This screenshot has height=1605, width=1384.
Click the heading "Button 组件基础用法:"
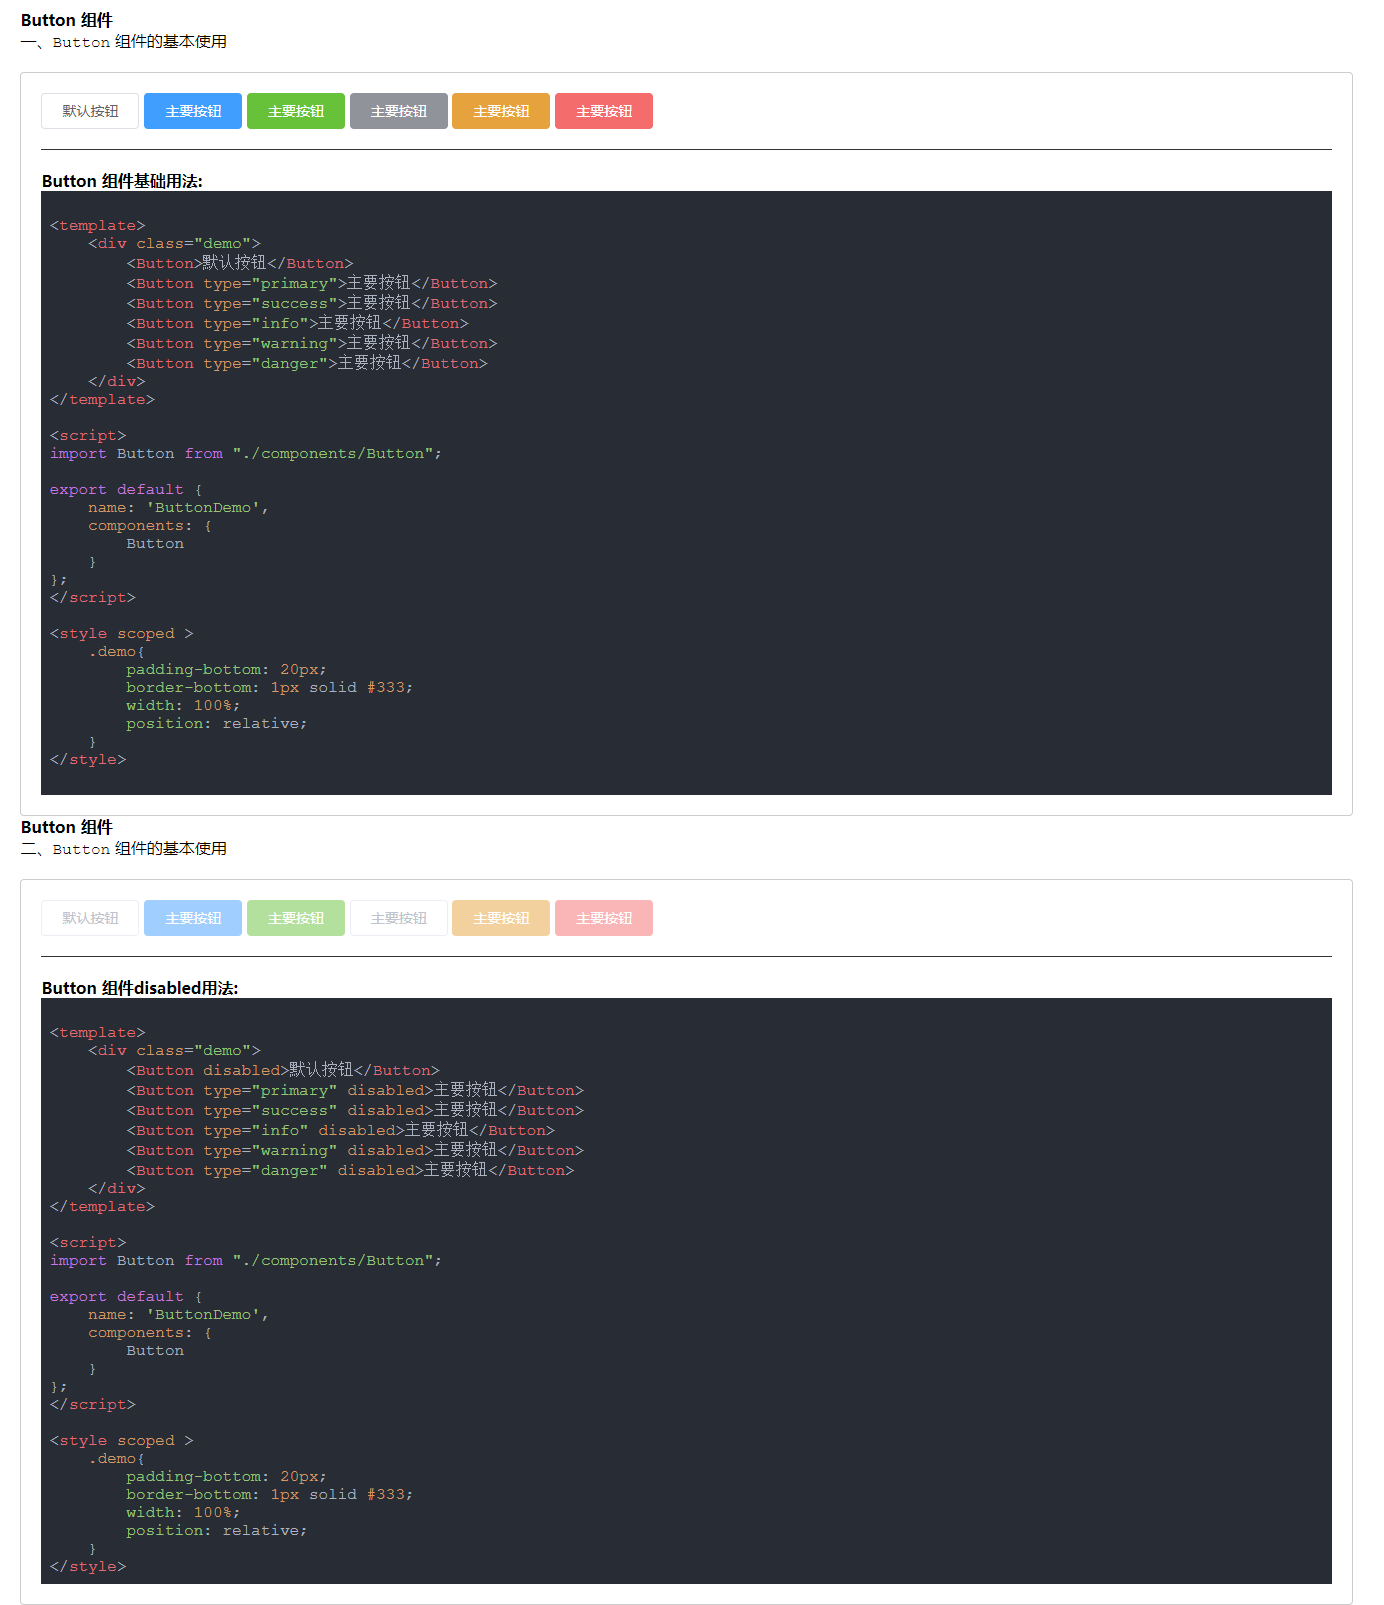click(122, 181)
